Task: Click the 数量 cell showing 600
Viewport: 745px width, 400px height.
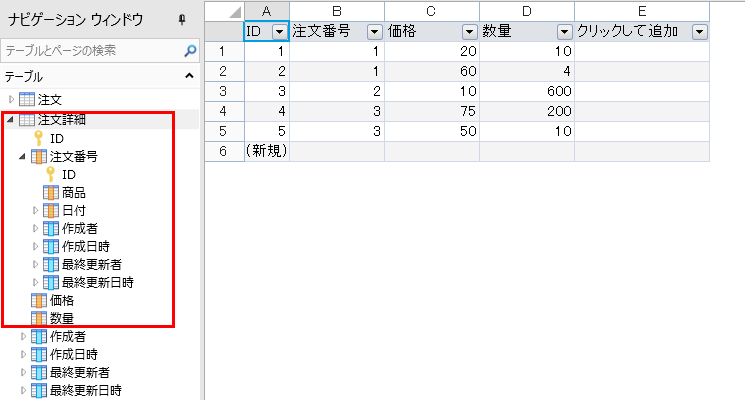Action: pos(527,91)
